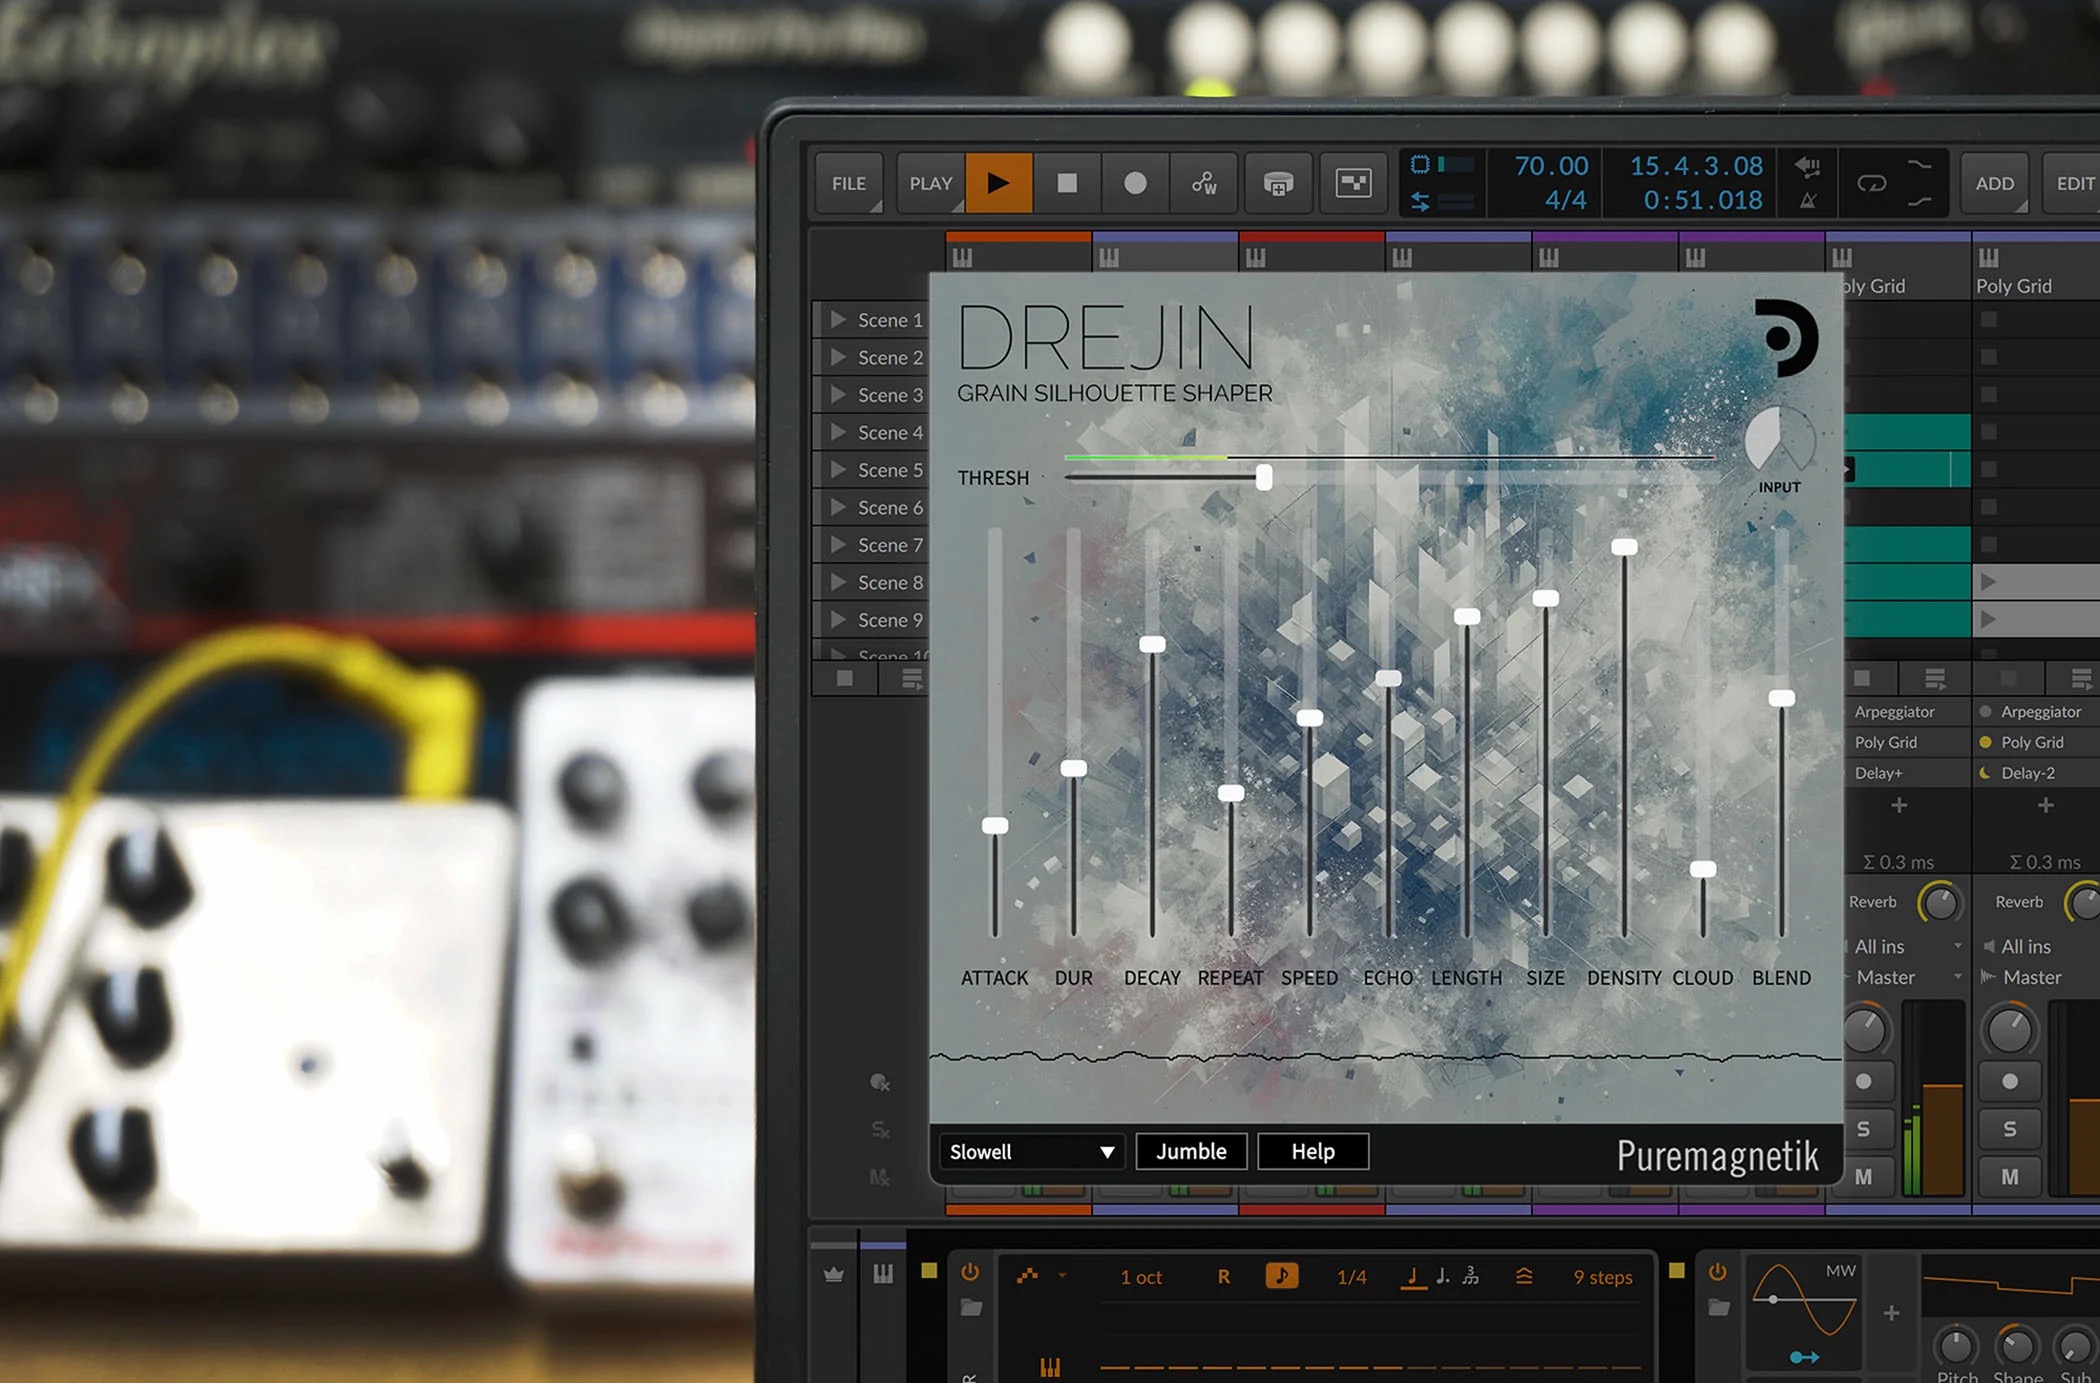The width and height of the screenshot is (2100, 1383).
Task: Launch Scene 9
Action: (839, 620)
